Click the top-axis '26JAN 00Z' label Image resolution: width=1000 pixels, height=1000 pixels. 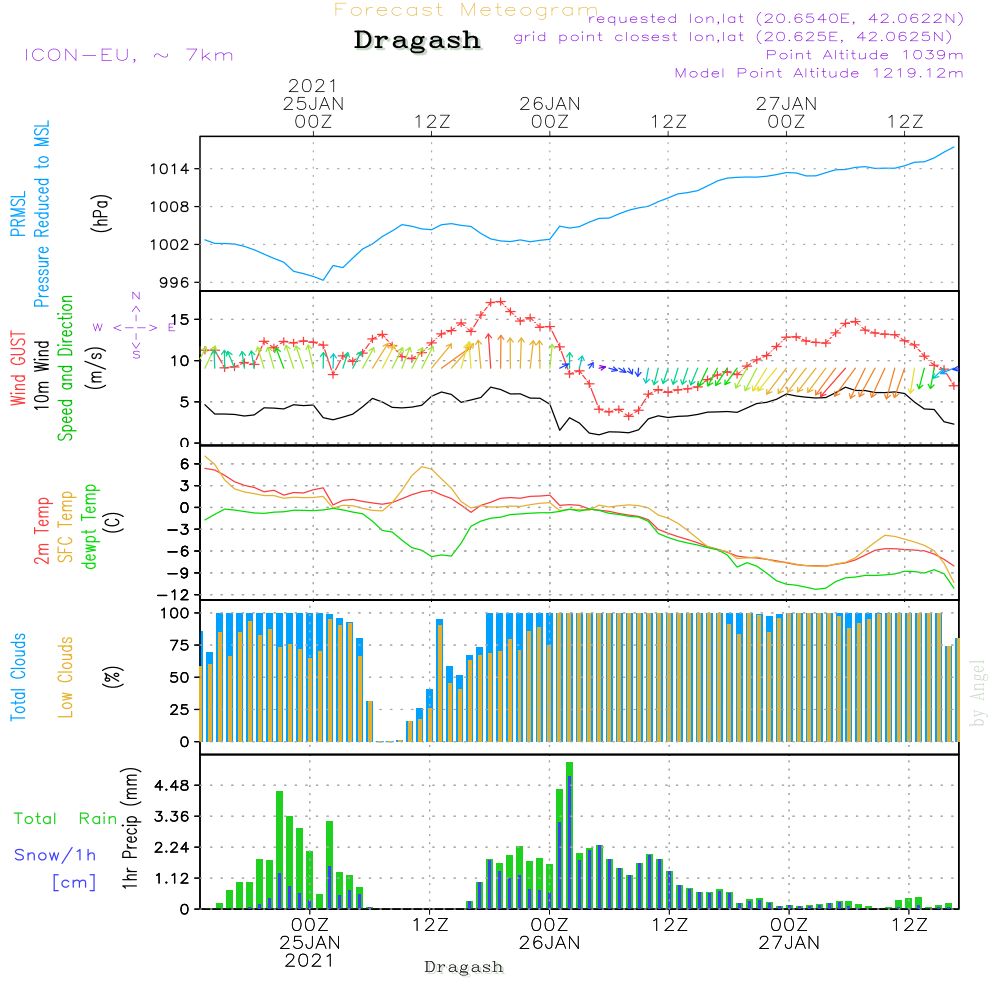tap(550, 112)
